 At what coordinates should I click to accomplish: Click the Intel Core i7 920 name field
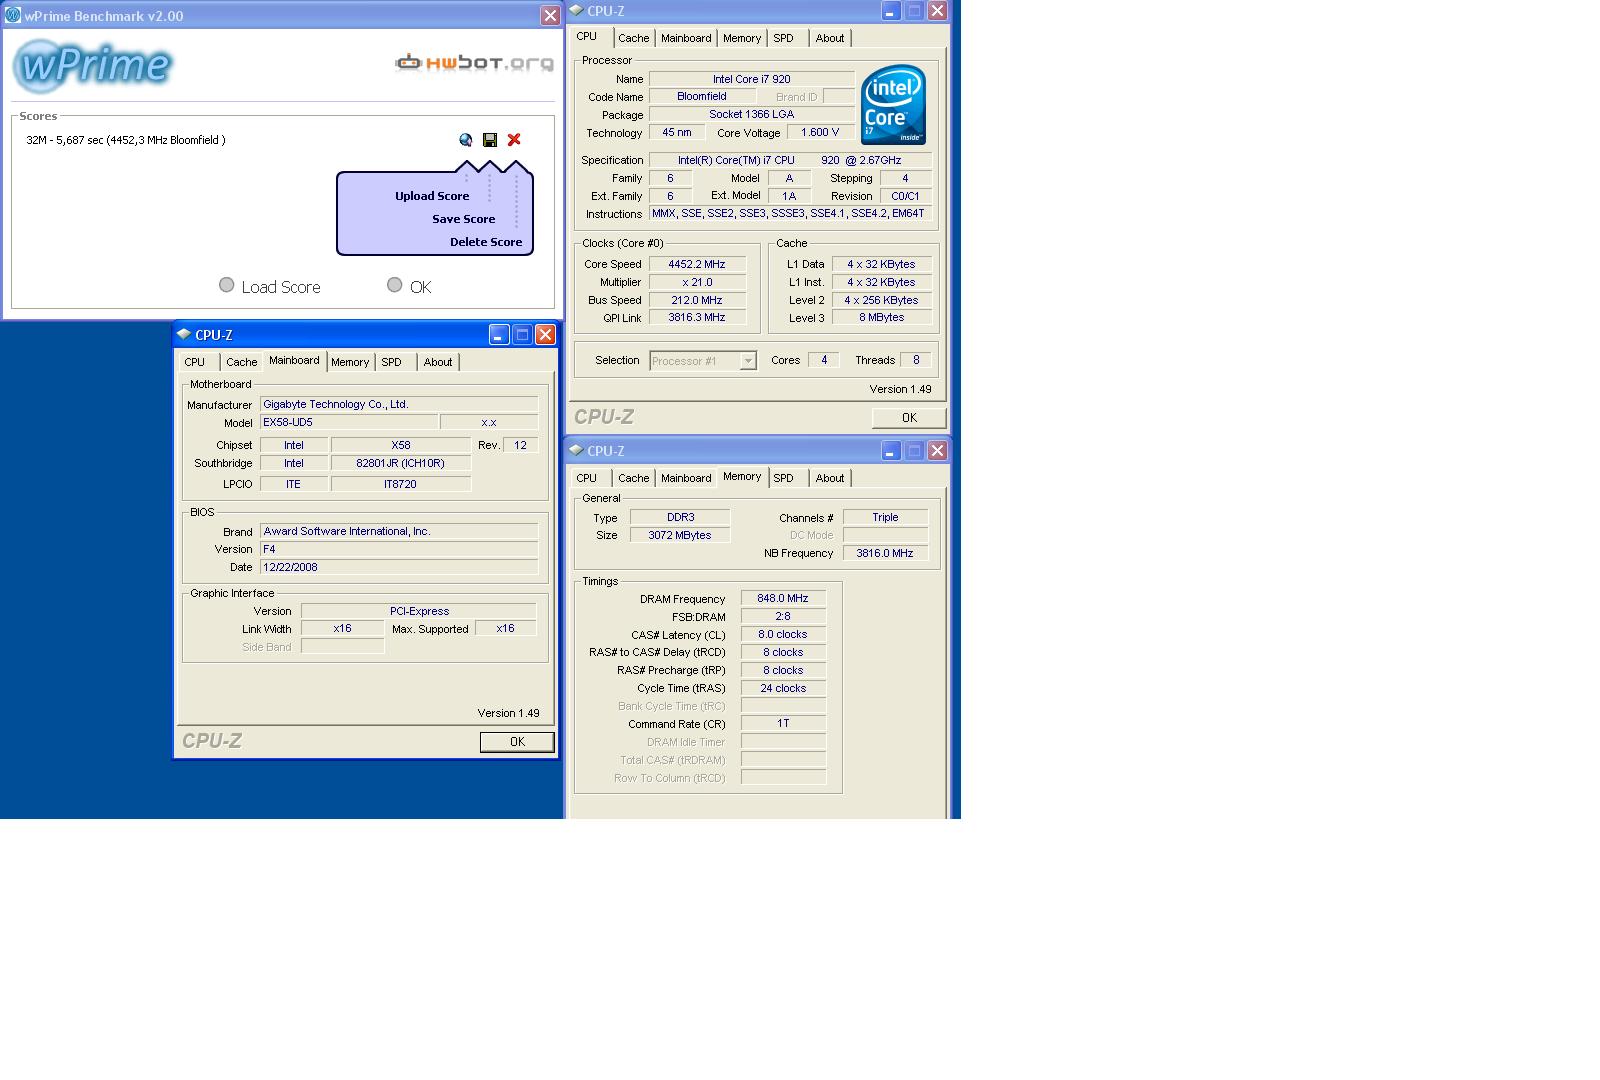(752, 79)
